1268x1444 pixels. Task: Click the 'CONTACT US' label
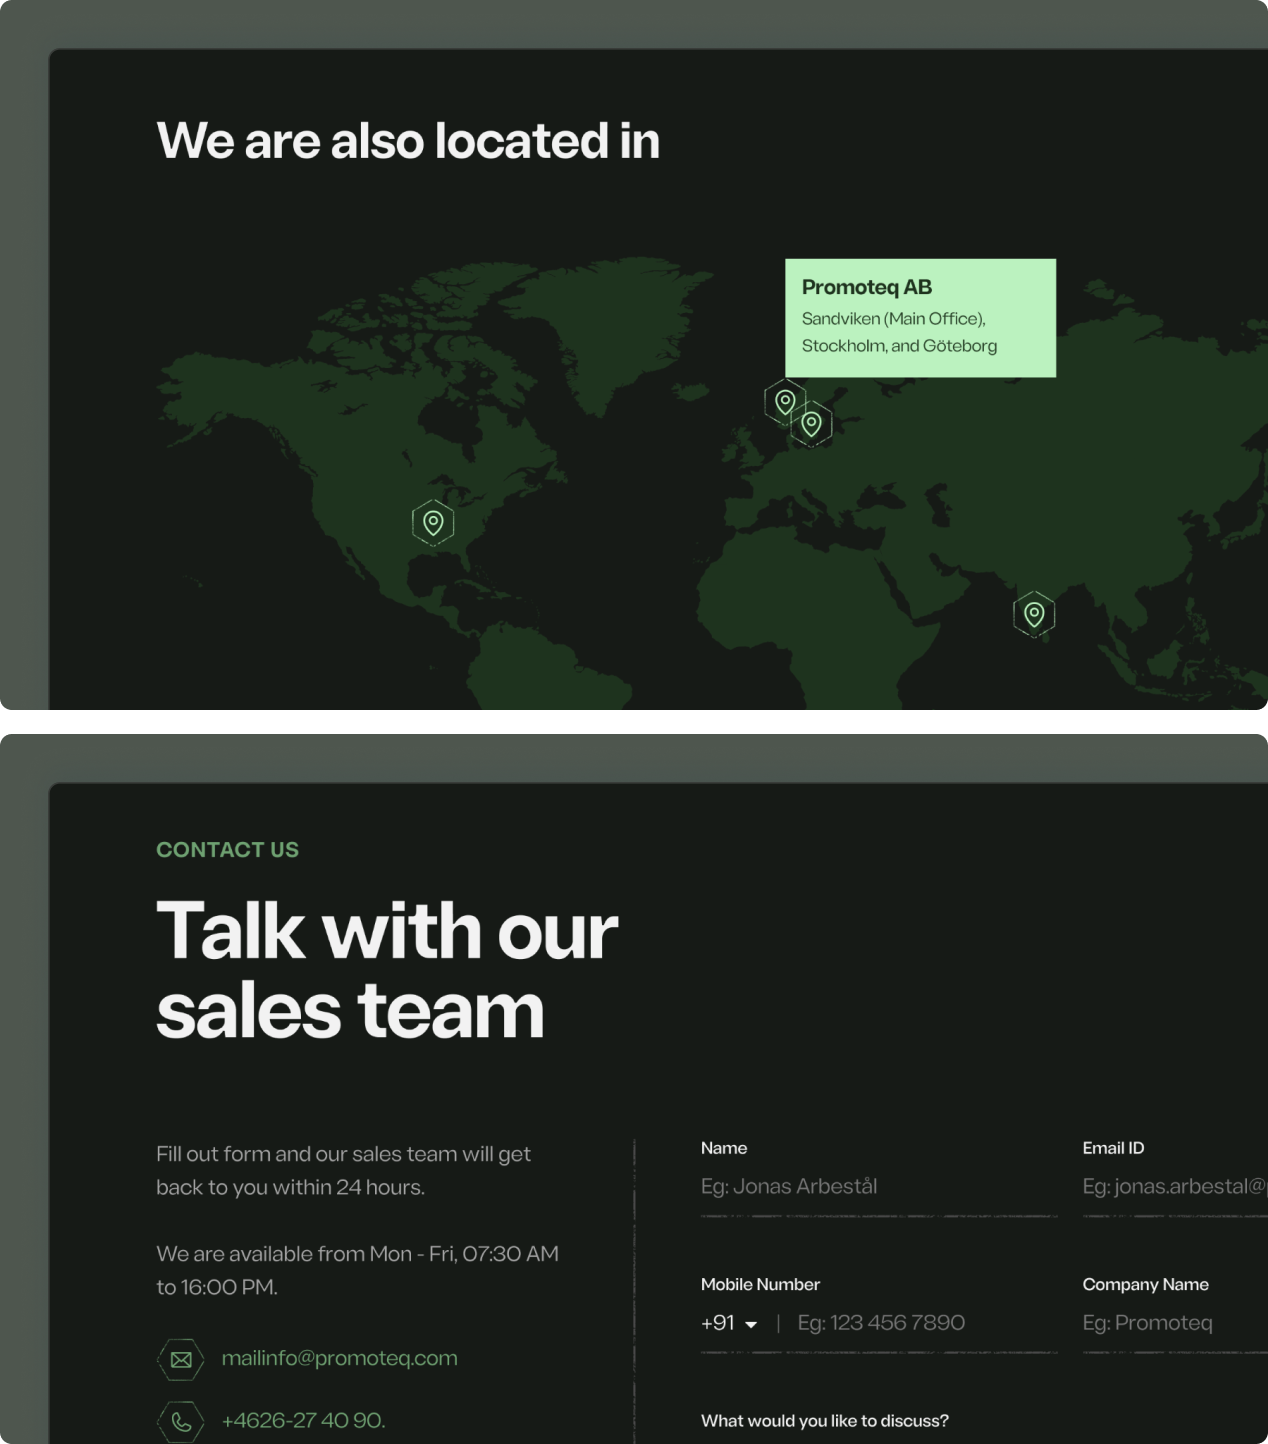pos(227,850)
